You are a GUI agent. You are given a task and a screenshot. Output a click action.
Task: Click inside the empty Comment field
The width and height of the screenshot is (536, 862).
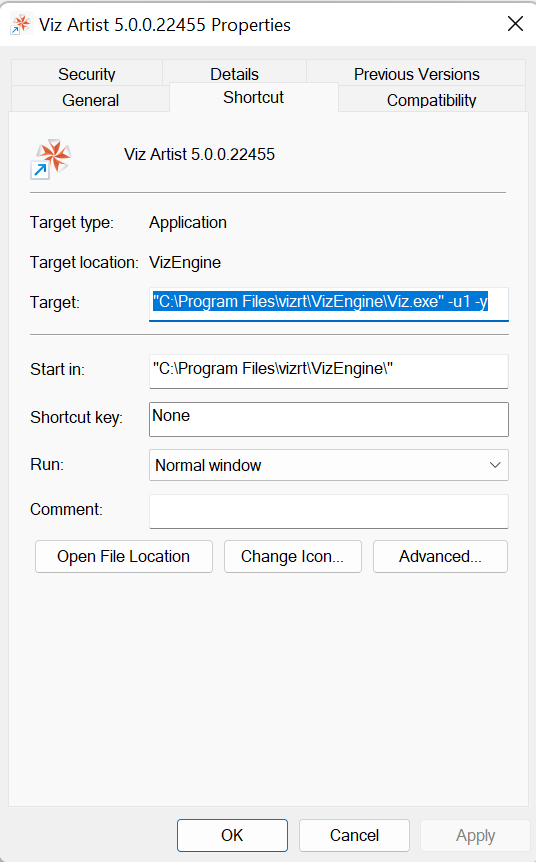click(329, 511)
